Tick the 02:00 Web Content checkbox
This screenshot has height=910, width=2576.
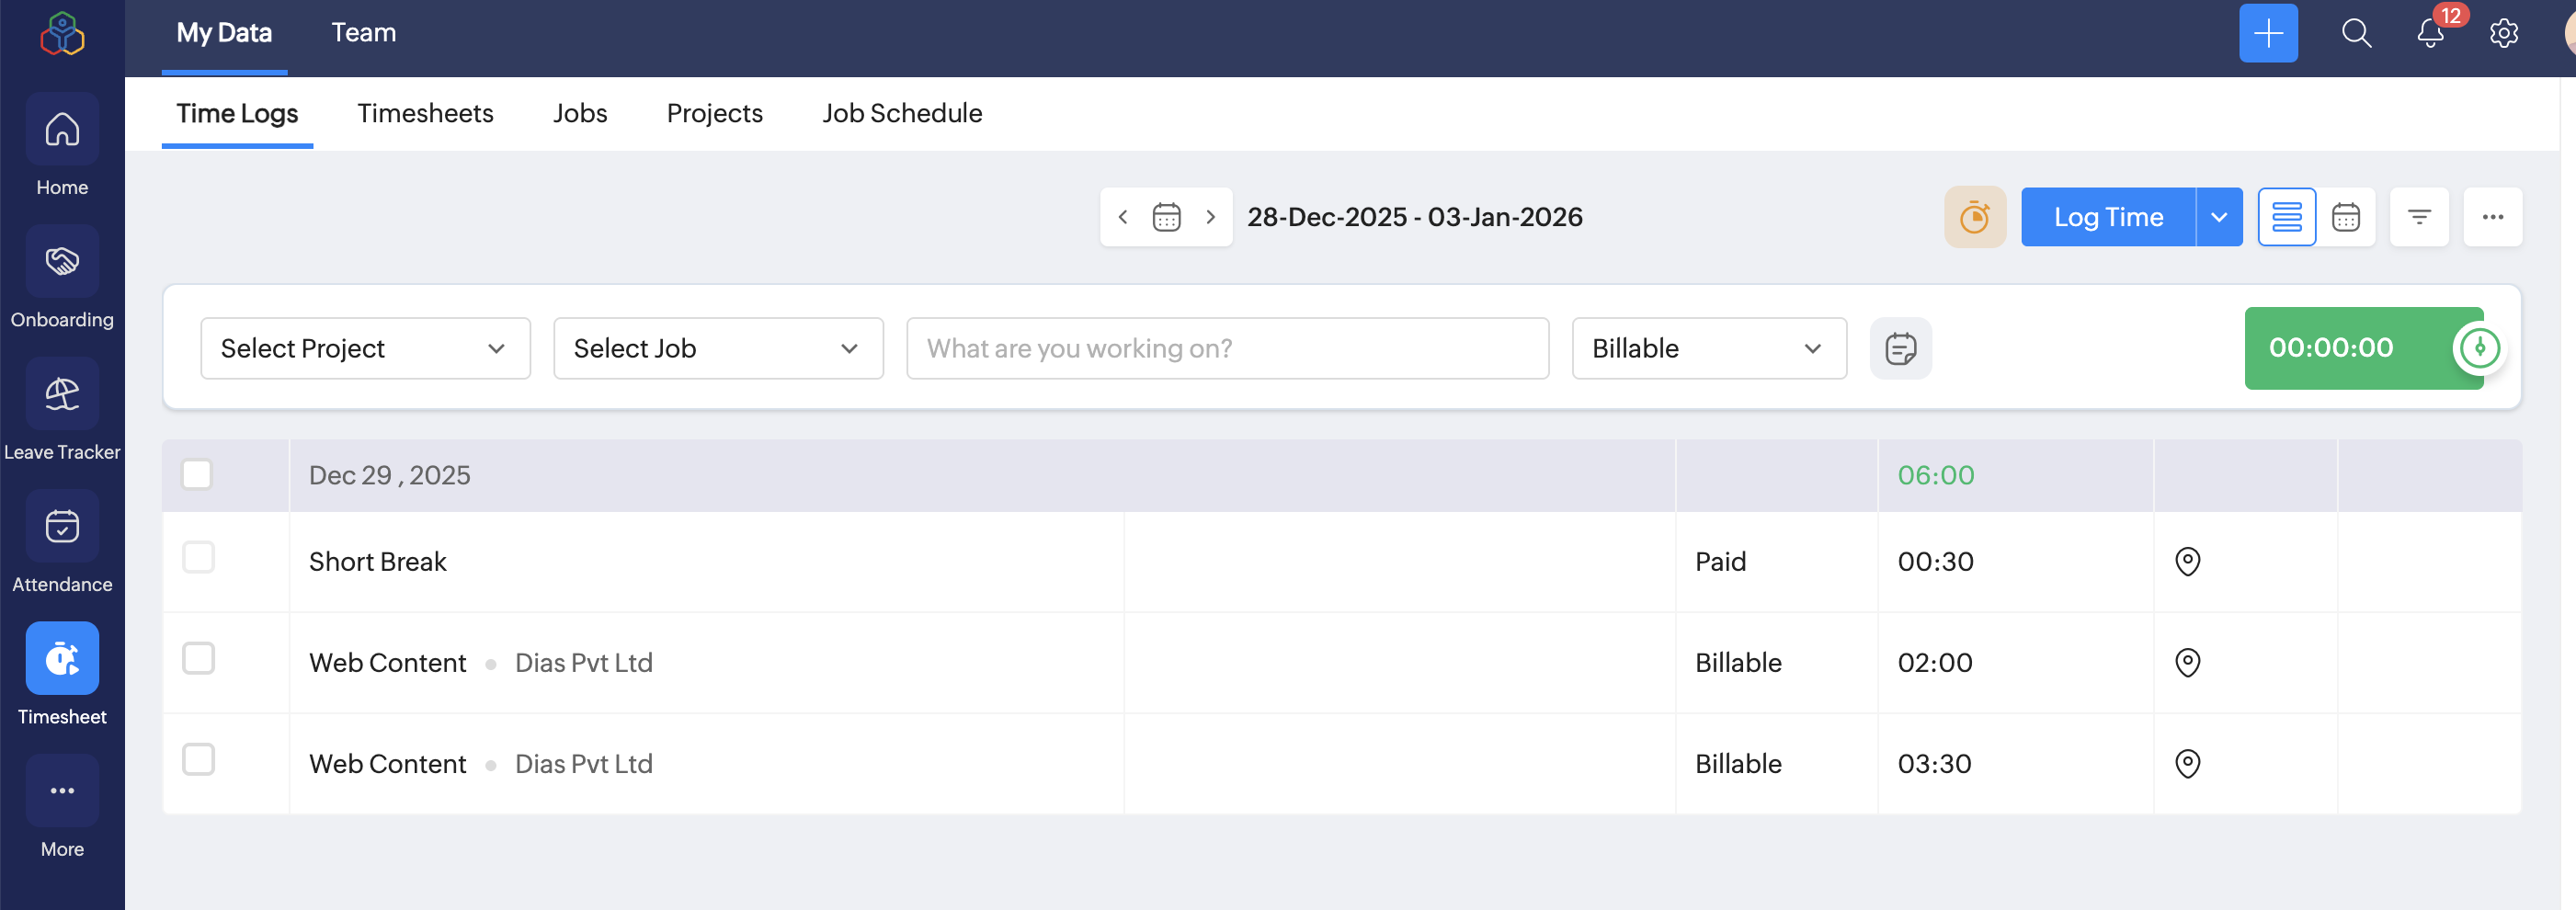(x=198, y=659)
